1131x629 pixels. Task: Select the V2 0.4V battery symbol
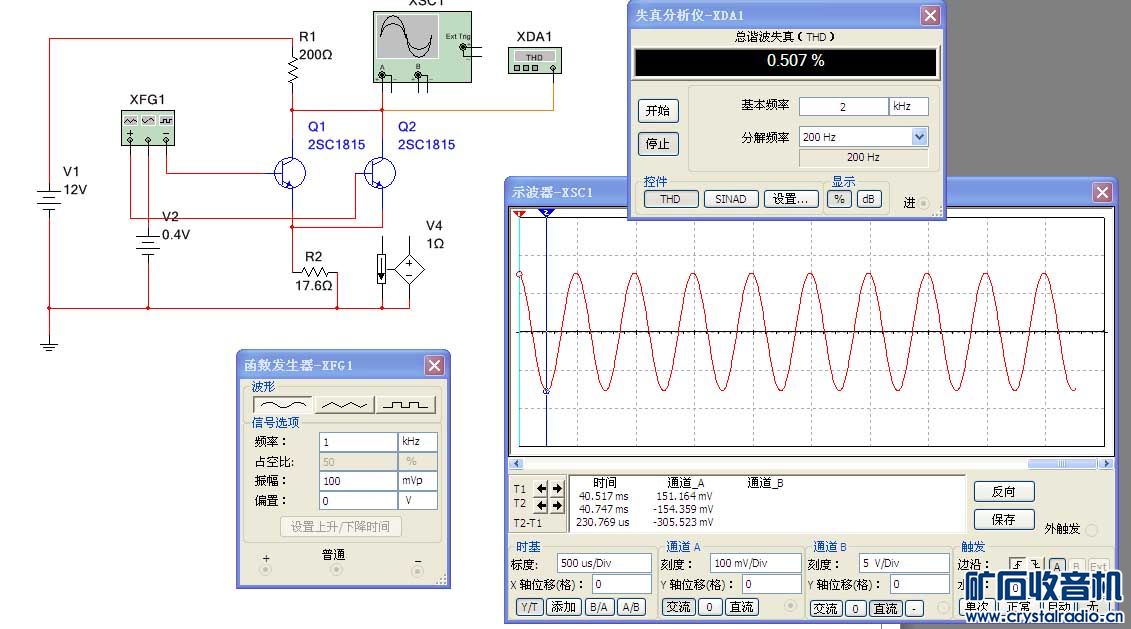click(x=148, y=244)
